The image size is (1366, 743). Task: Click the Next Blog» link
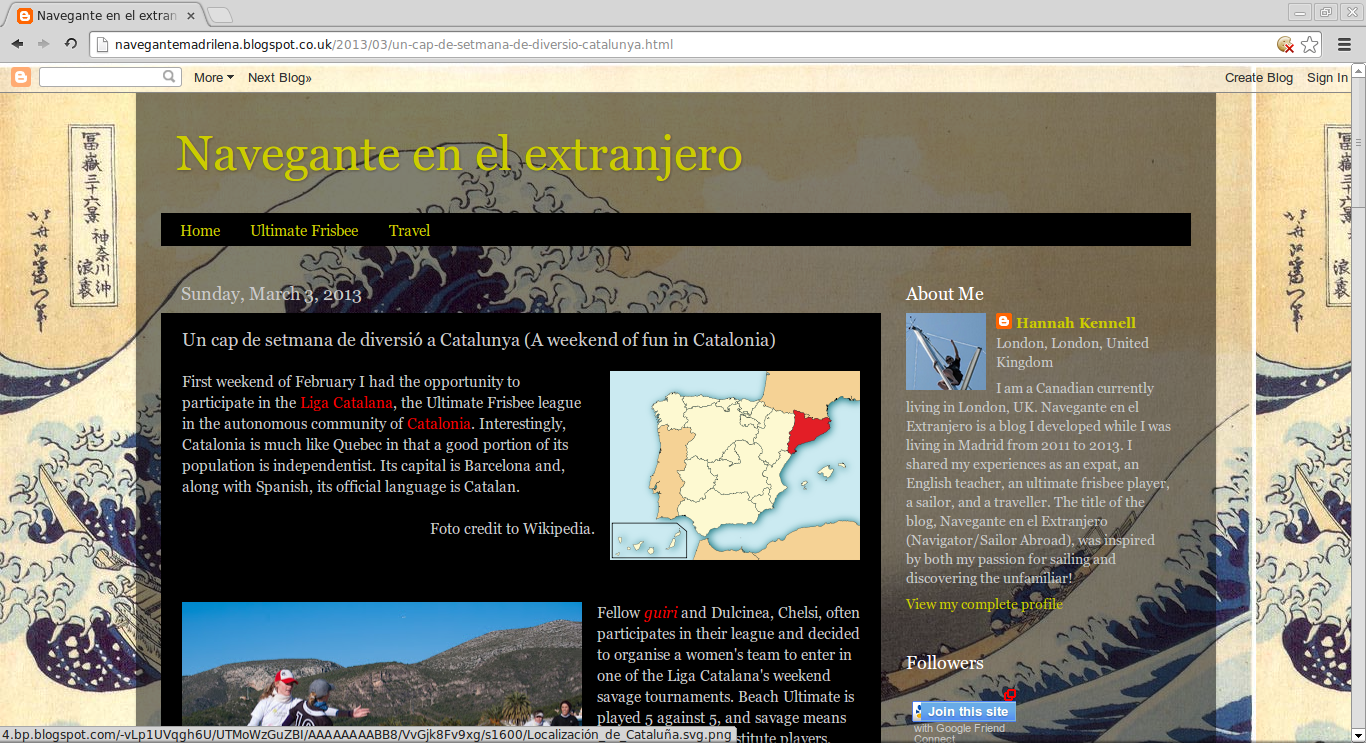tap(280, 77)
